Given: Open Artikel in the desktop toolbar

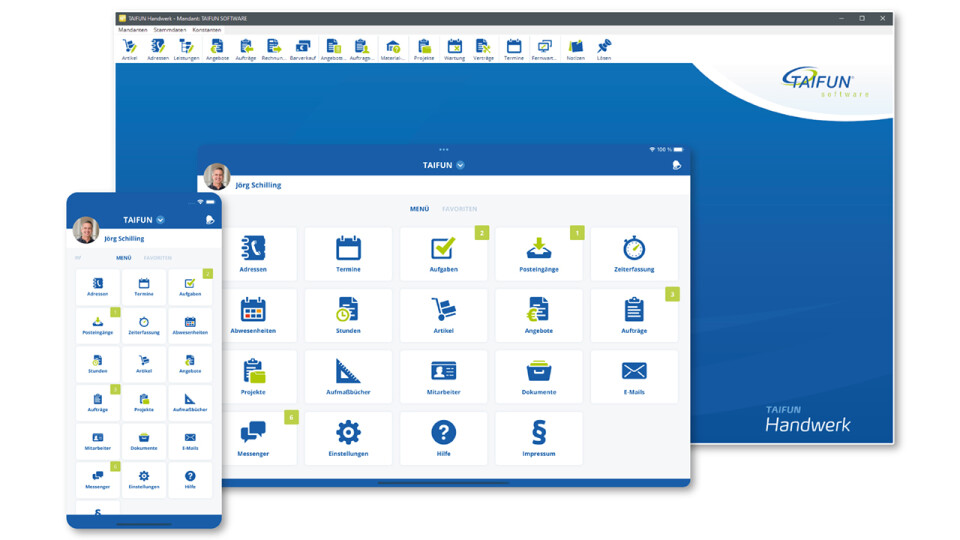Looking at the screenshot, I should [129, 50].
